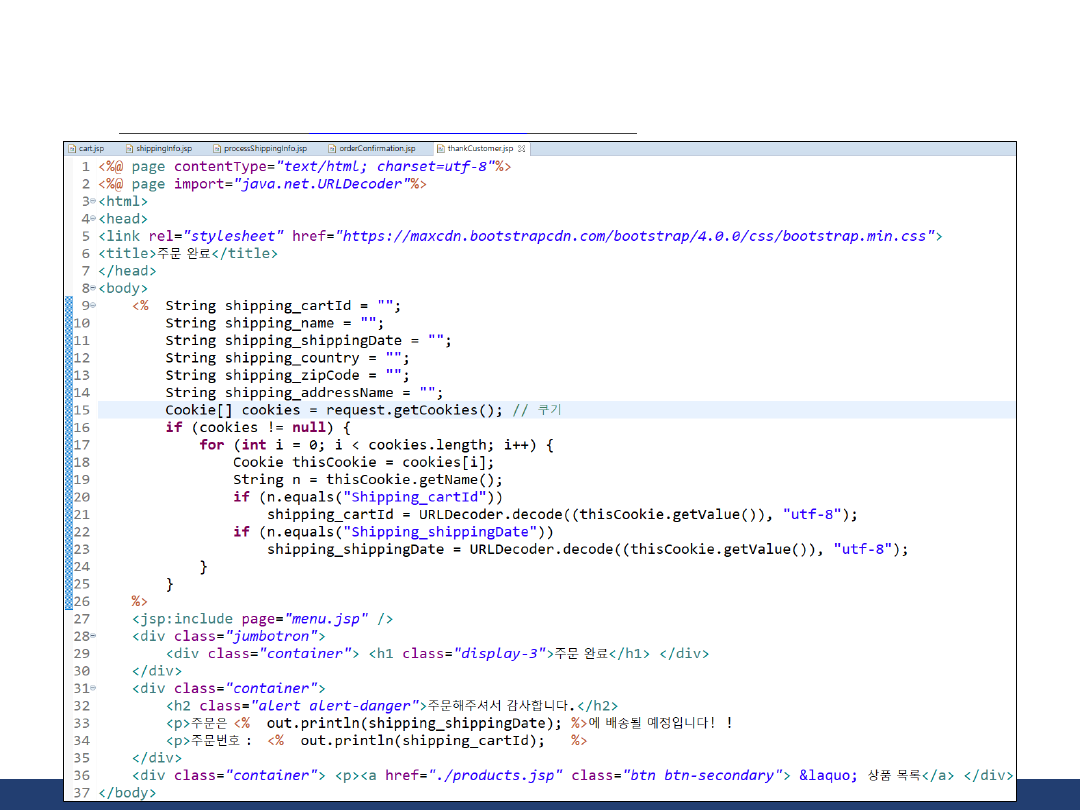Click the orderConfirmation.jsp tab file icon
1080x810 pixels.
pyautogui.click(x=333, y=149)
